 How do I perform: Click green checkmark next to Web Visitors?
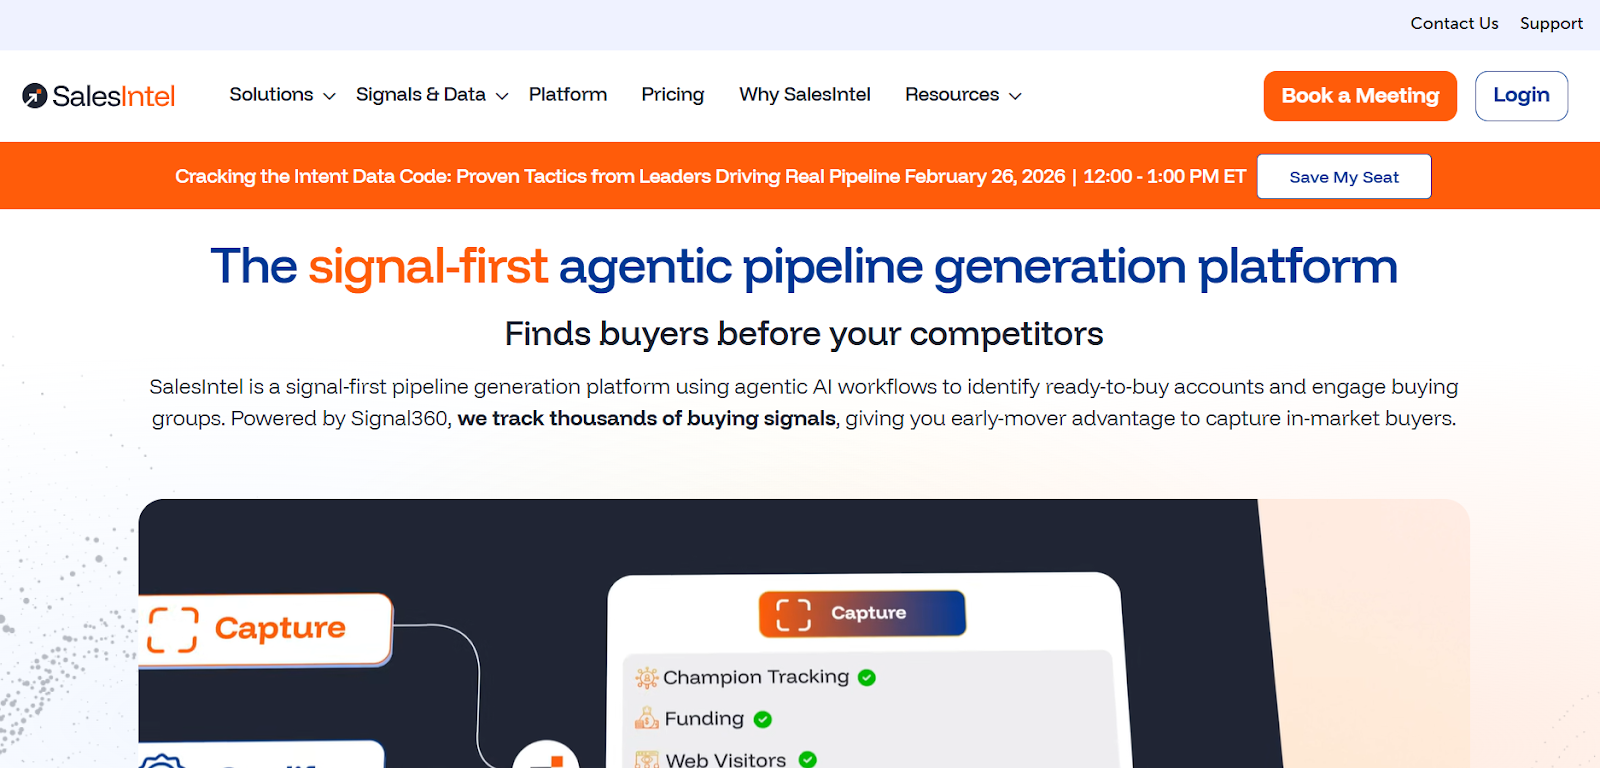[x=808, y=760]
